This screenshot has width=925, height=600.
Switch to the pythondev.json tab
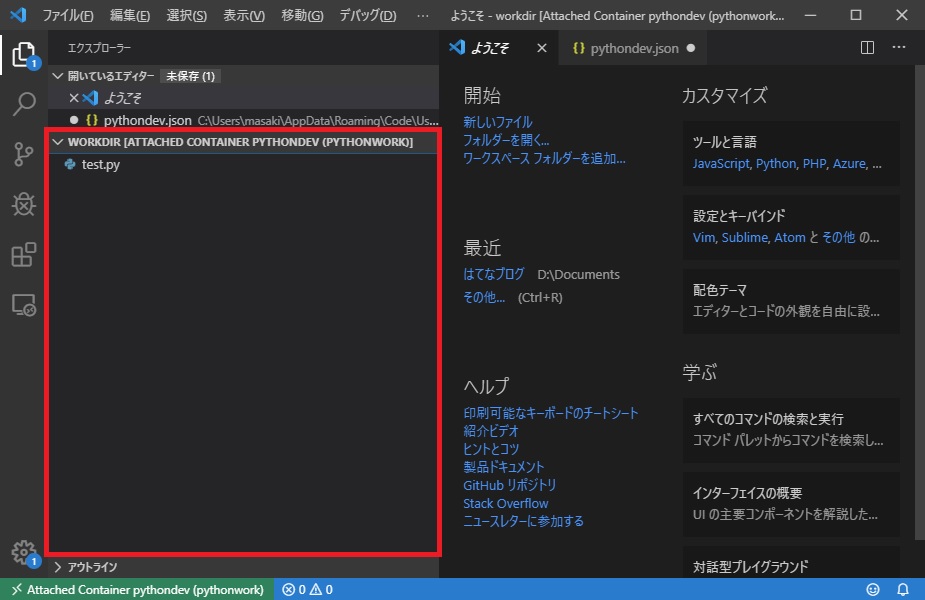click(x=633, y=46)
